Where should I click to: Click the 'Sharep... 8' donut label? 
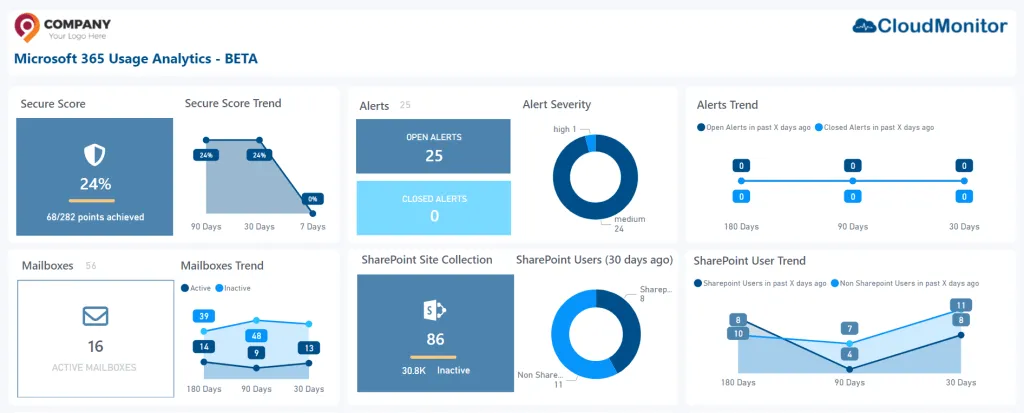tap(655, 294)
